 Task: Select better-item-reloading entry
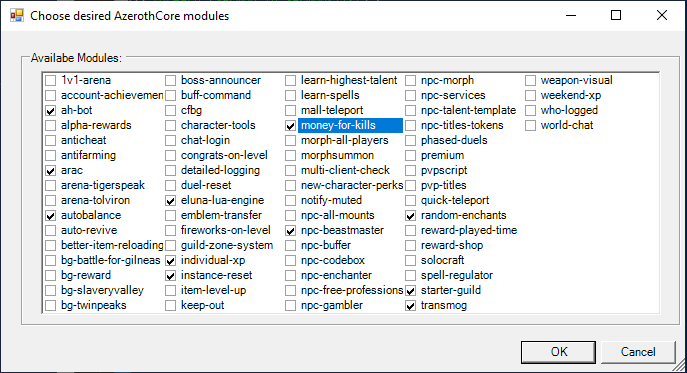(x=112, y=245)
